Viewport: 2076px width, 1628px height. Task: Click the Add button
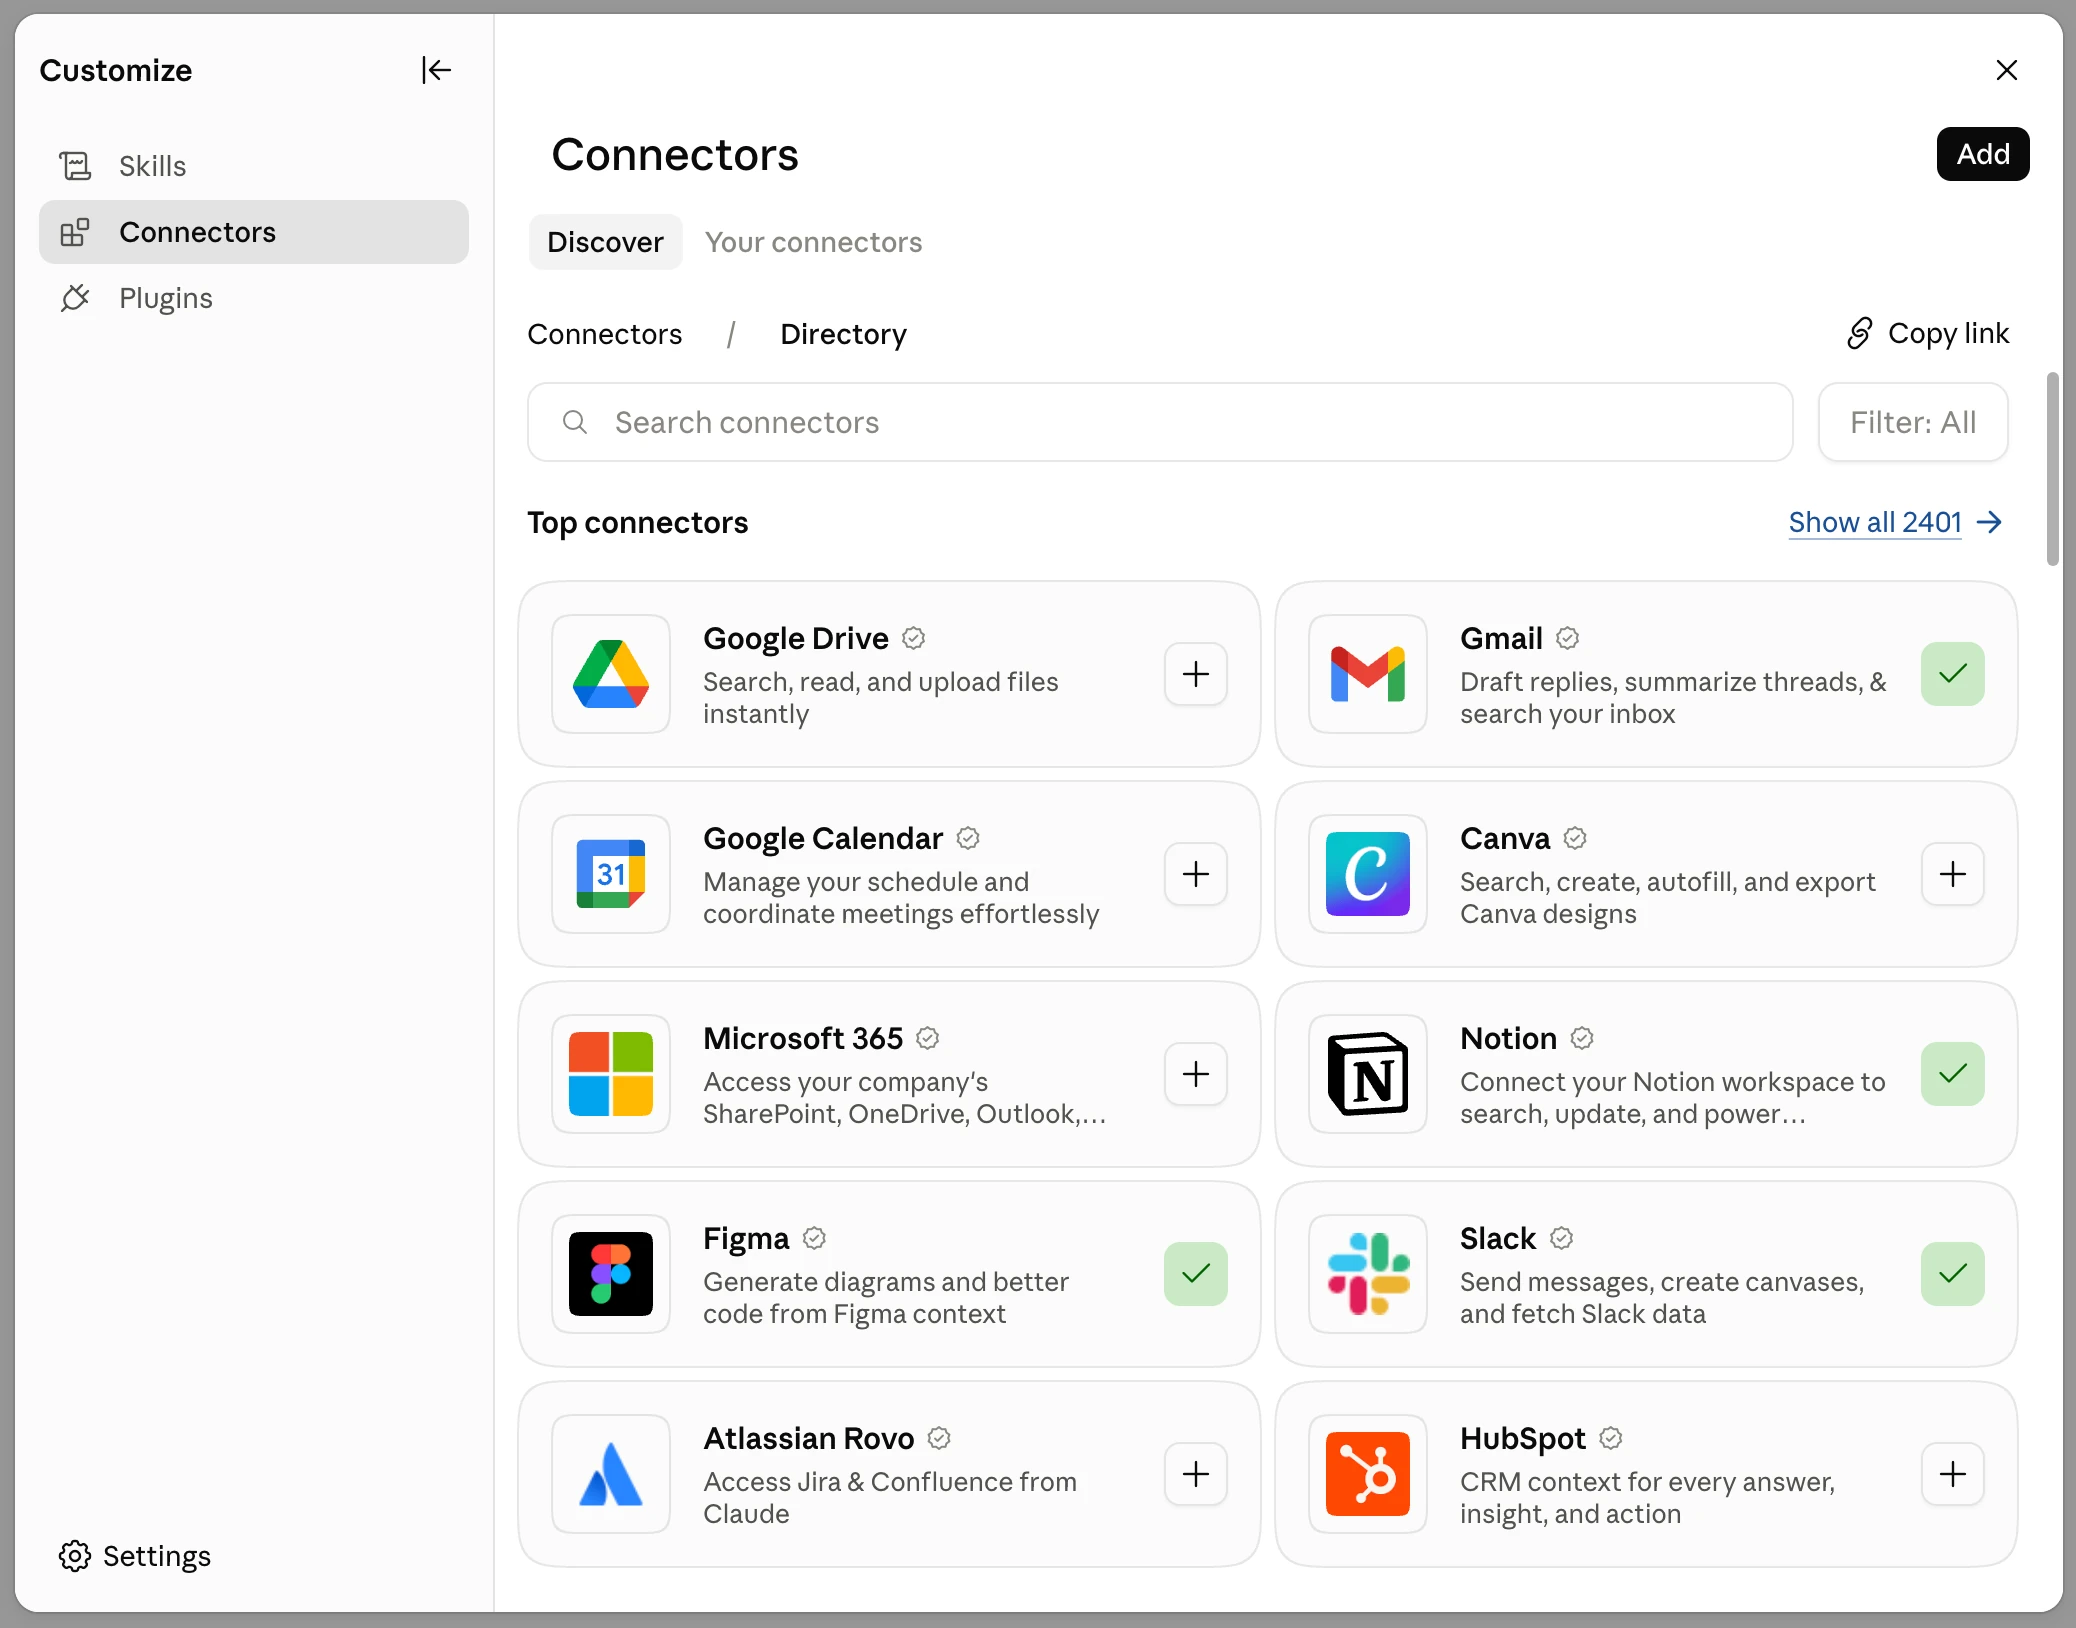click(1982, 154)
